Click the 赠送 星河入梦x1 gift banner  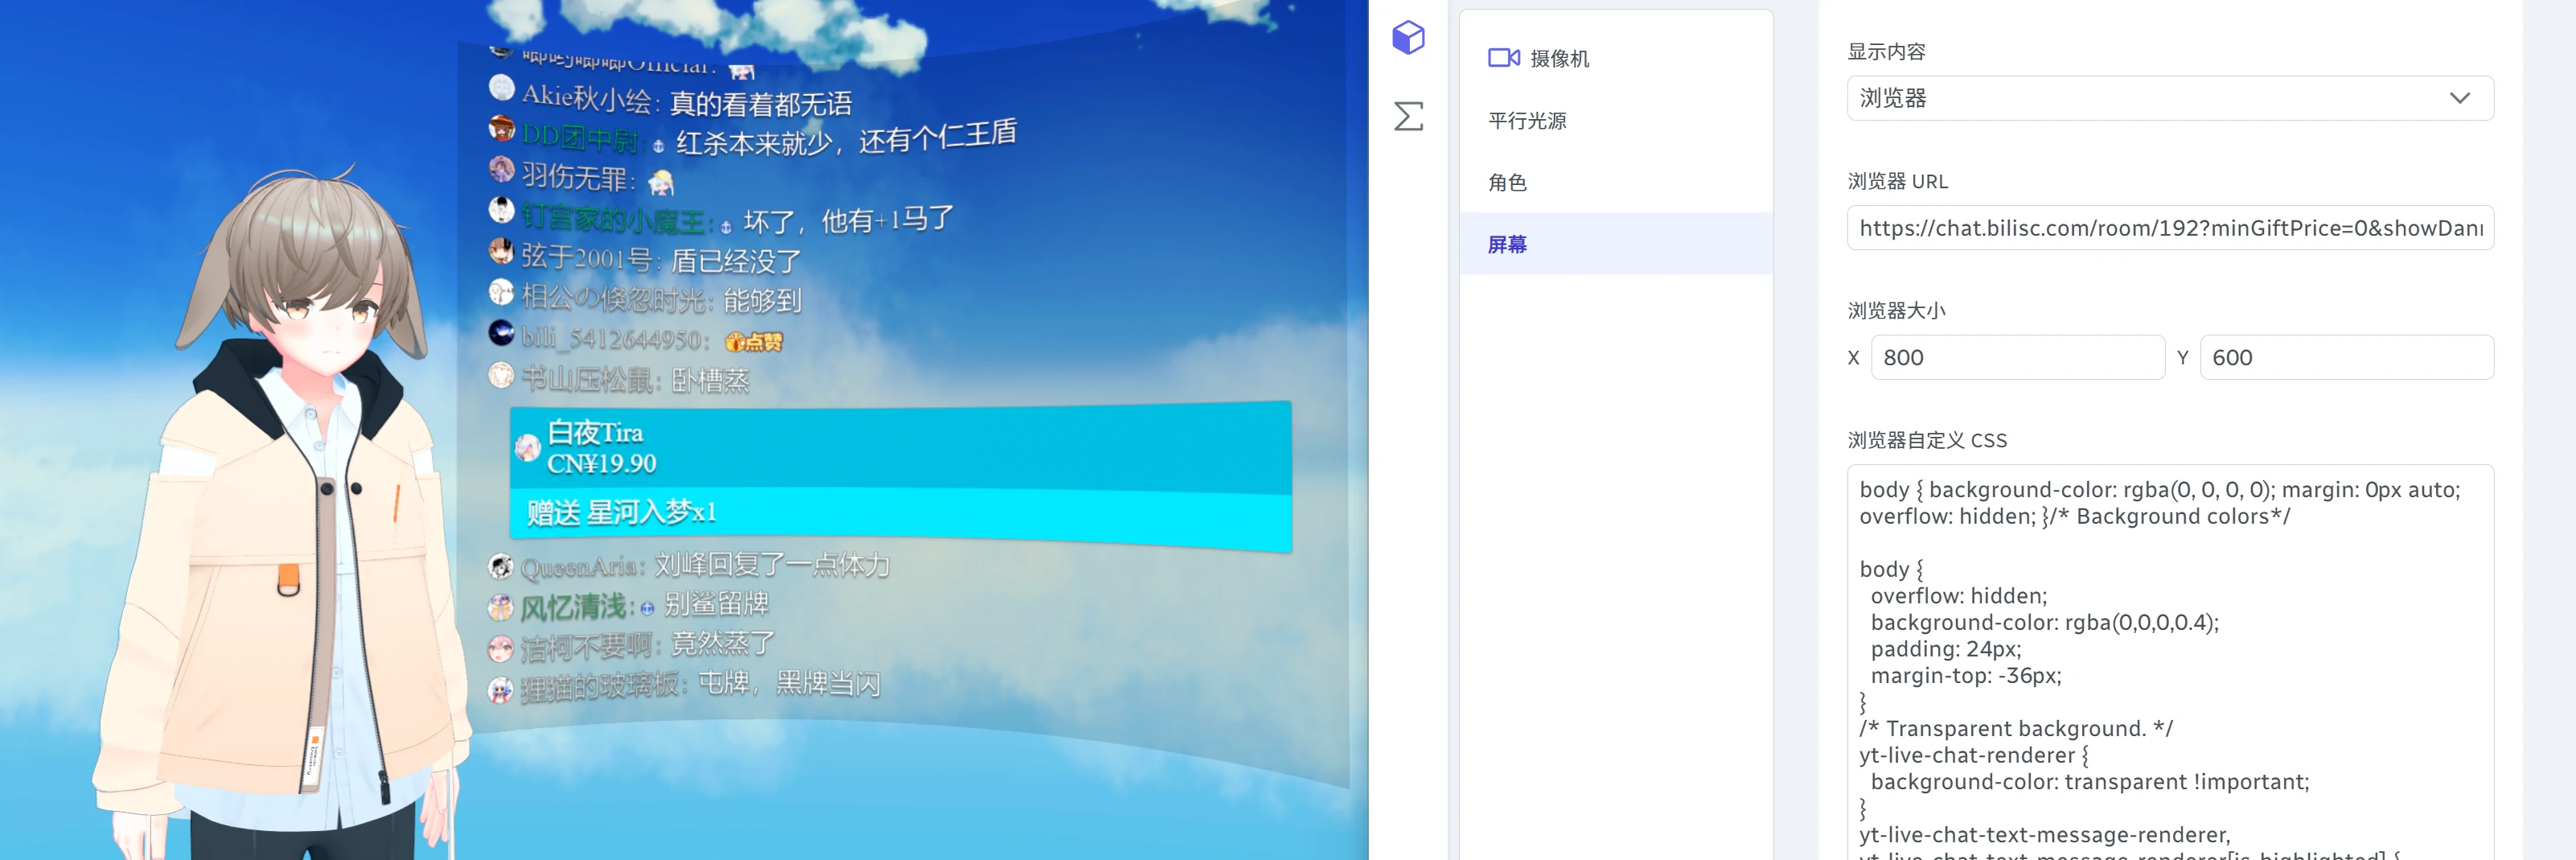pyautogui.click(x=900, y=514)
